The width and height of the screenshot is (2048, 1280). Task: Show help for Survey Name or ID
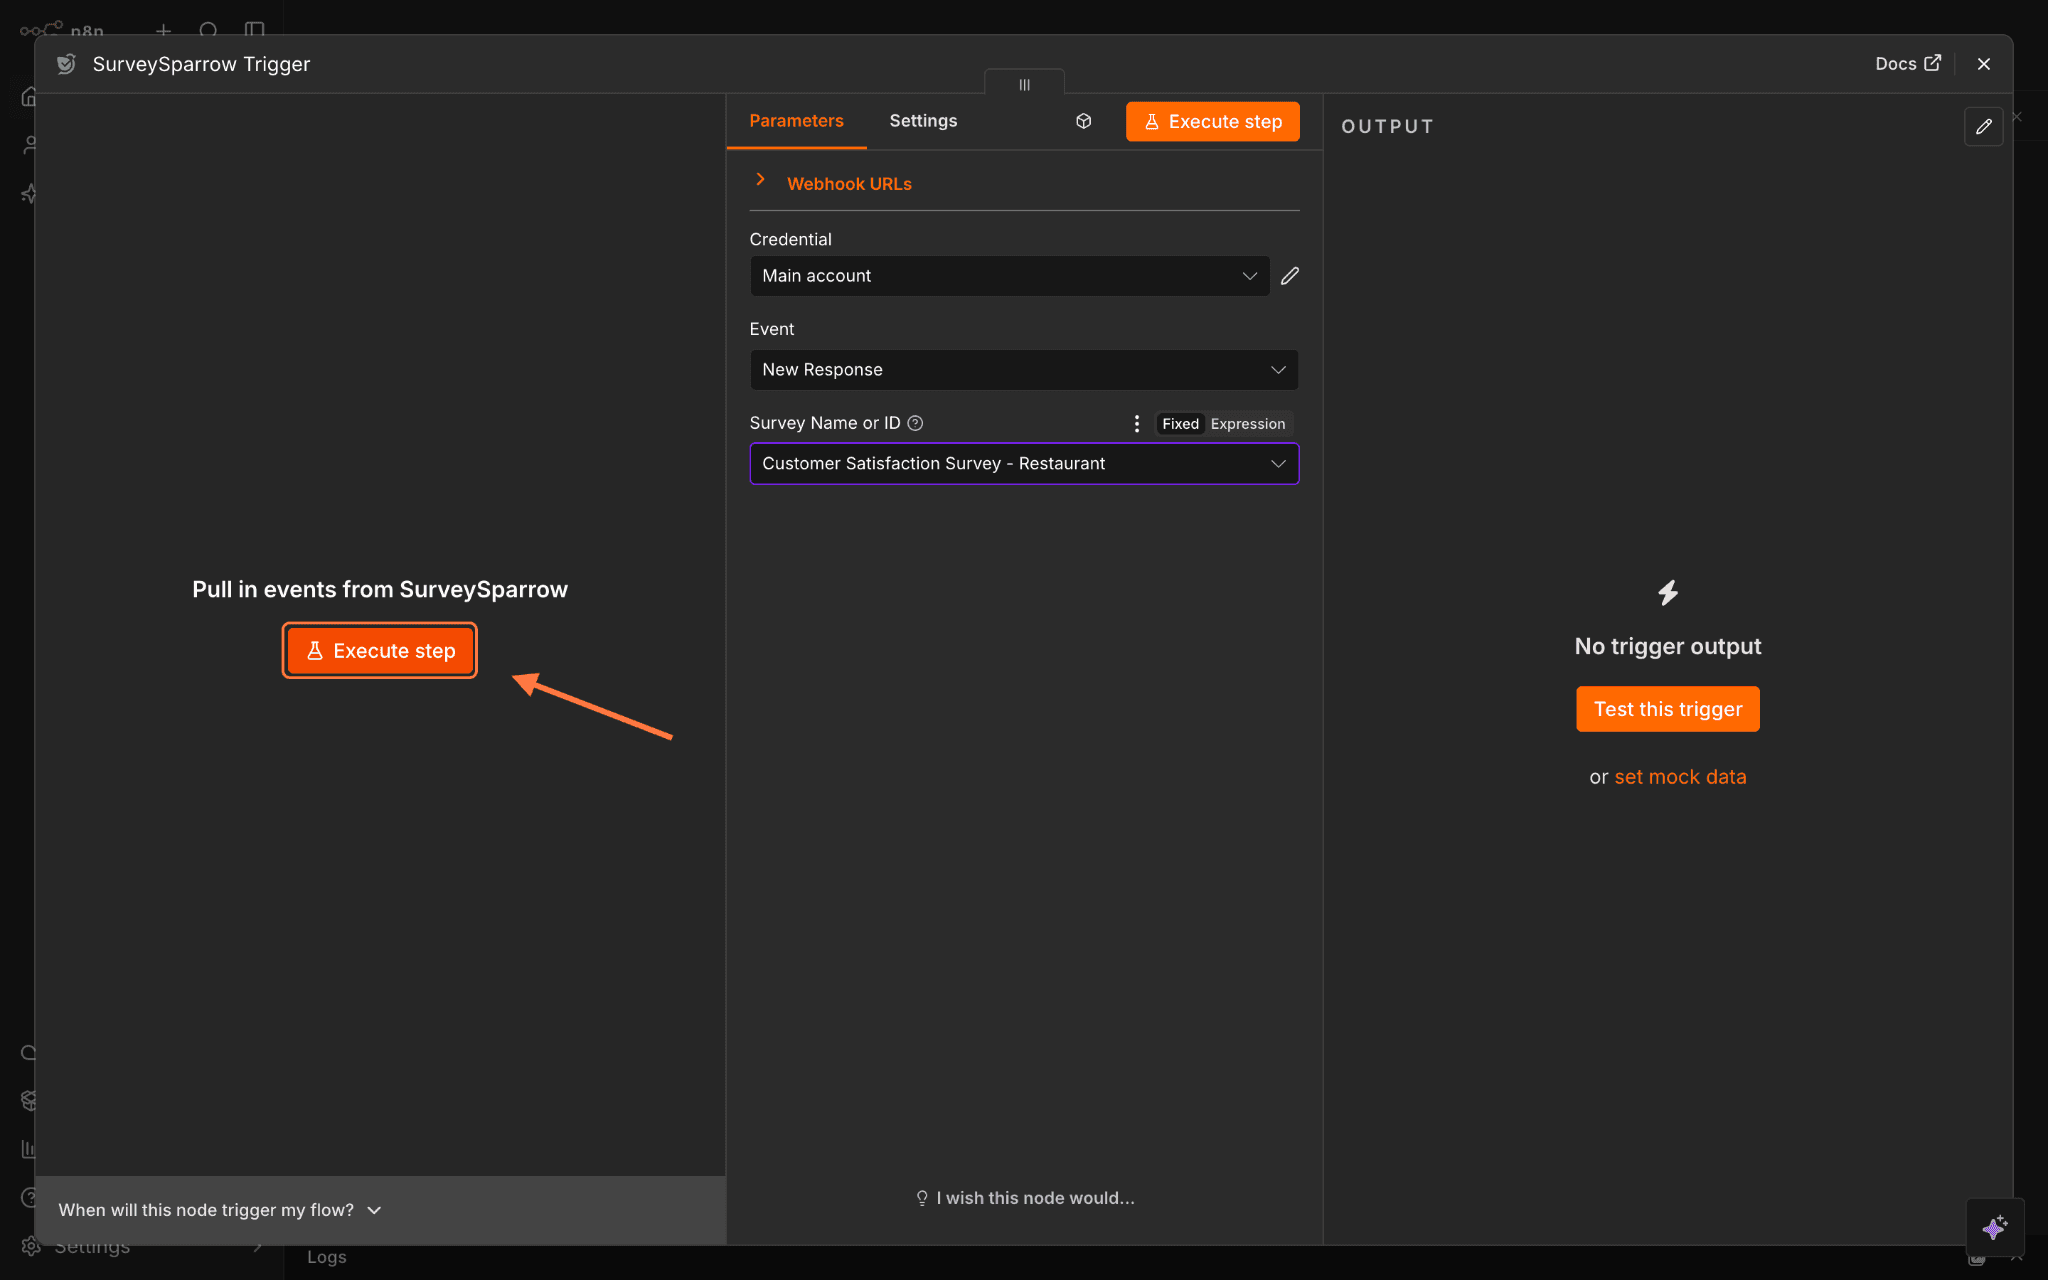pyautogui.click(x=915, y=423)
